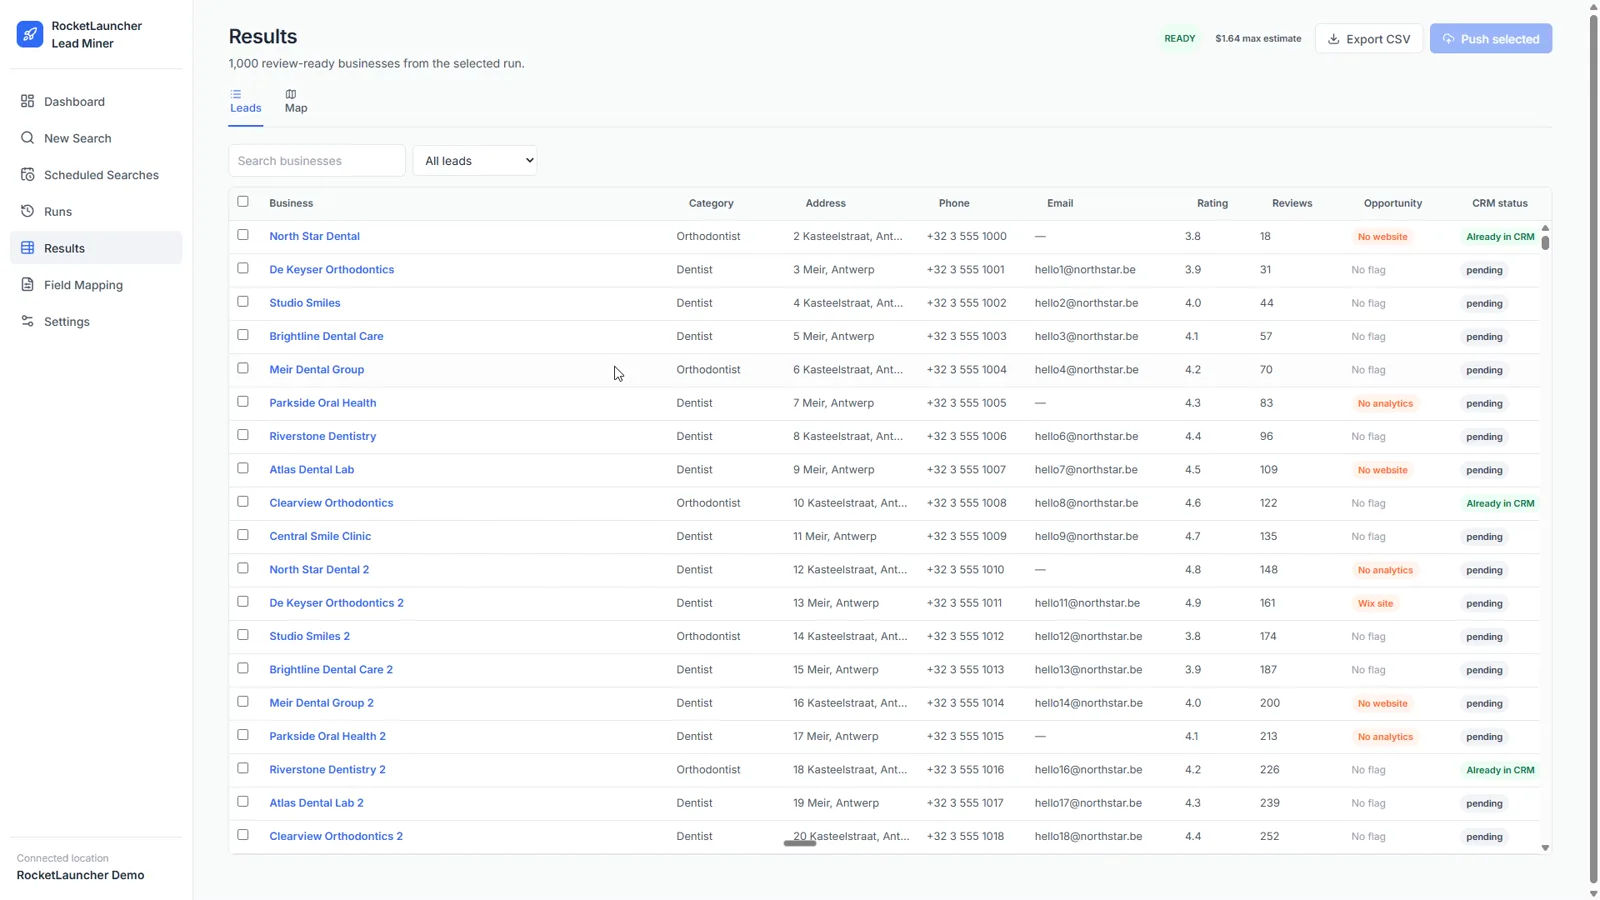Screen dimensions: 1600x900
Task: Open the Clearview Orthodontics business link
Action: [331, 503]
